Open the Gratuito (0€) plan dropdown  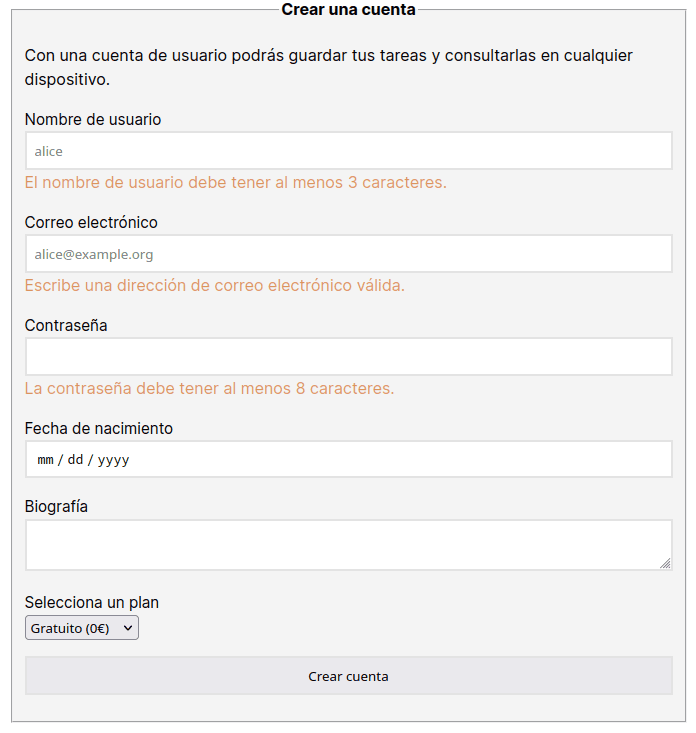tap(81, 628)
